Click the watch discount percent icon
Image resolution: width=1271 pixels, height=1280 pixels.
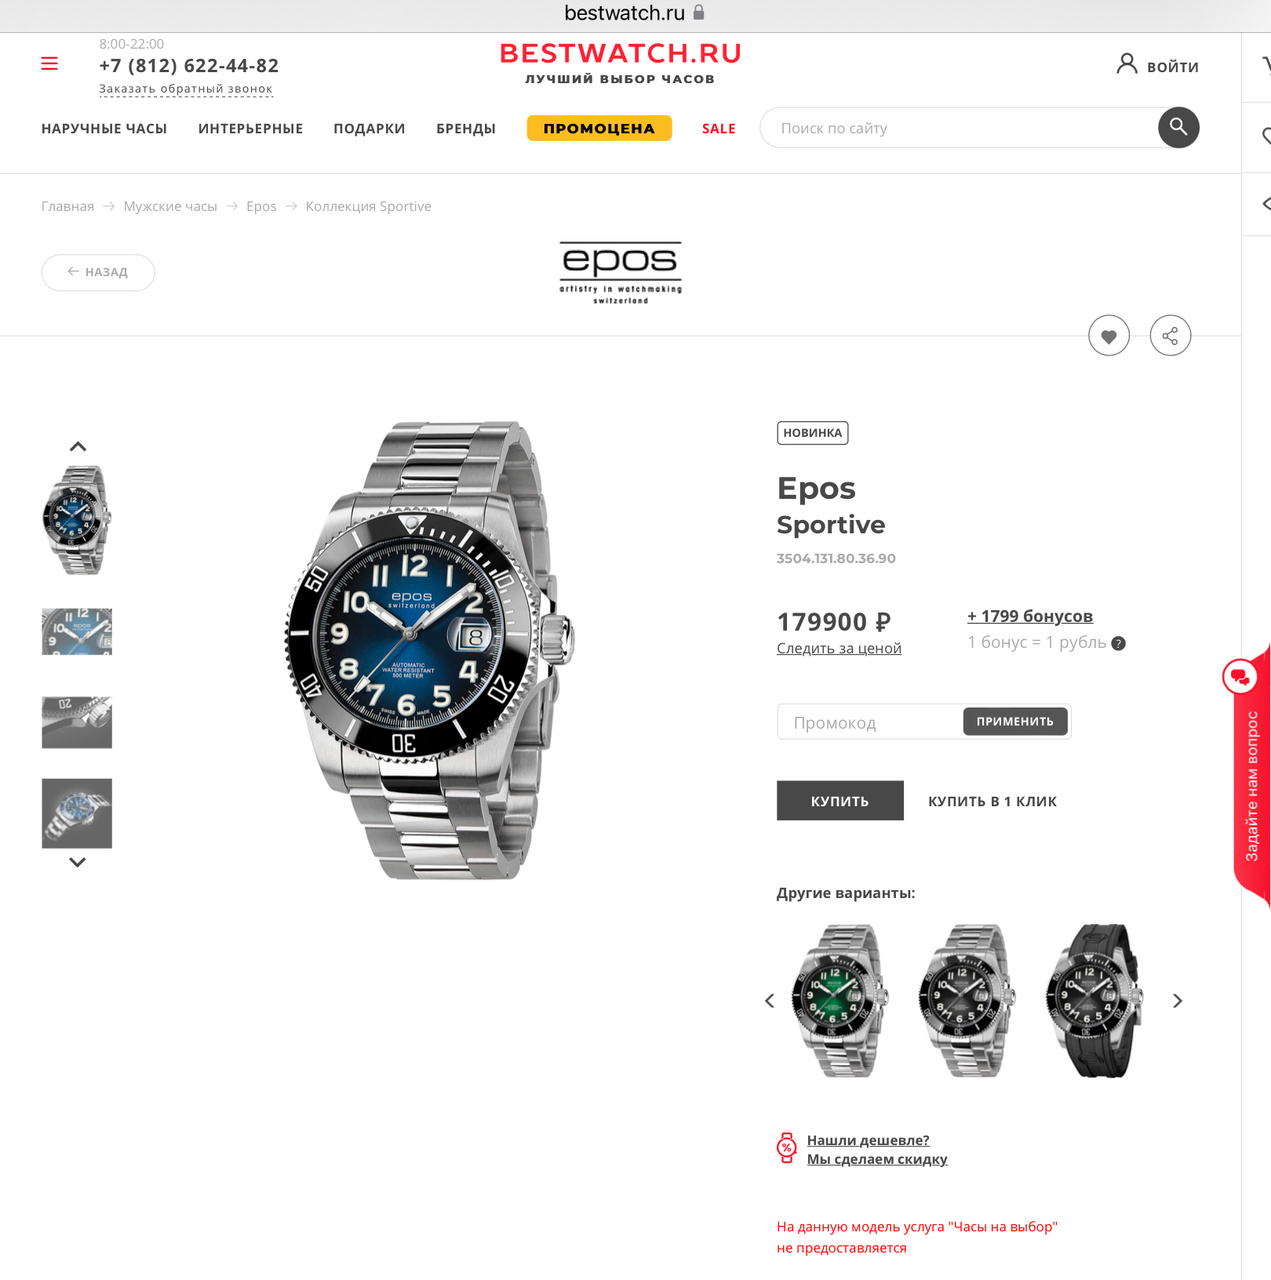click(x=787, y=1148)
